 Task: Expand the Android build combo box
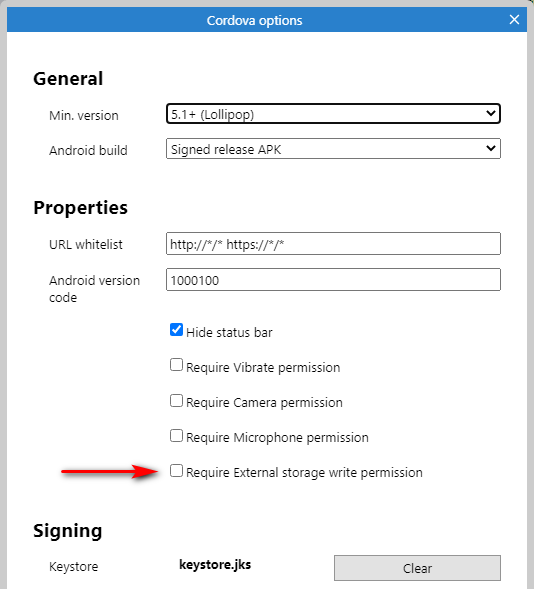point(333,149)
